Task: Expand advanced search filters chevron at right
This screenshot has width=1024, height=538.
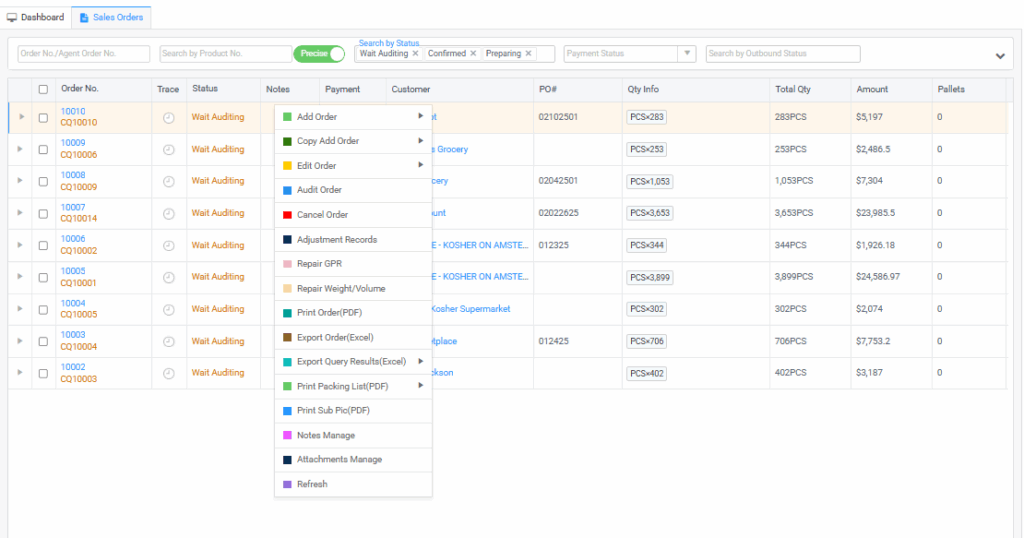Action: tap(1000, 56)
